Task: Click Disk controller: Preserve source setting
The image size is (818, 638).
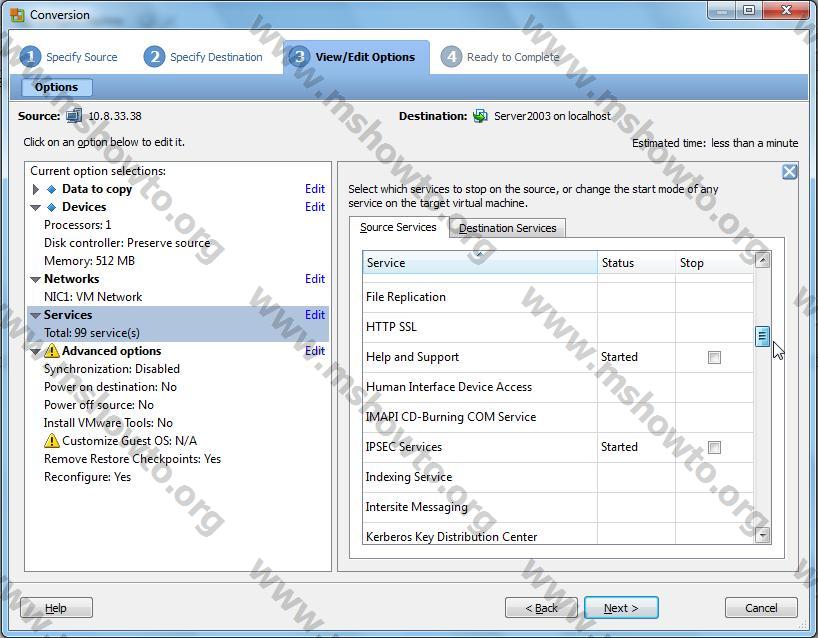Action: (127, 243)
